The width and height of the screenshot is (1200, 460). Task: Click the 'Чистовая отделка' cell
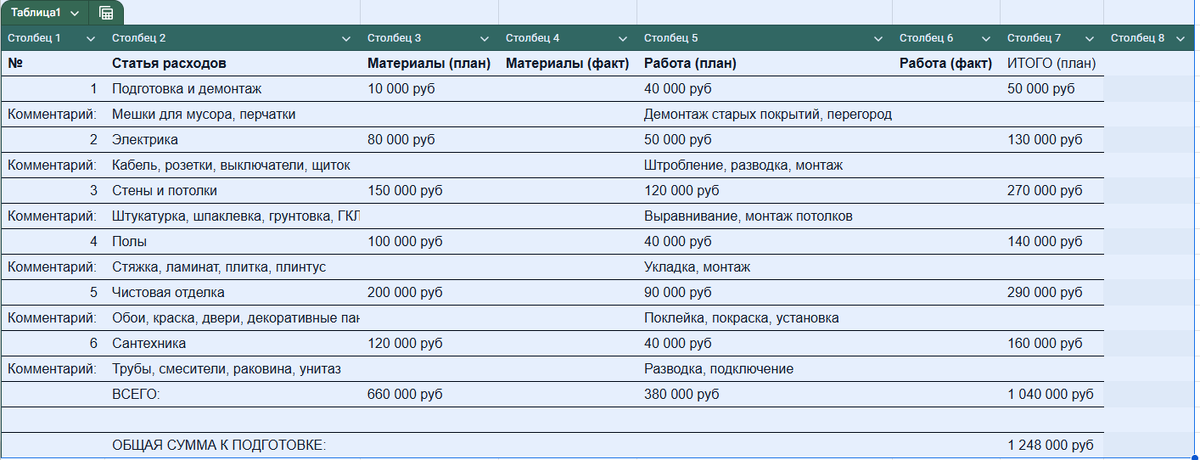pyautogui.click(x=233, y=292)
